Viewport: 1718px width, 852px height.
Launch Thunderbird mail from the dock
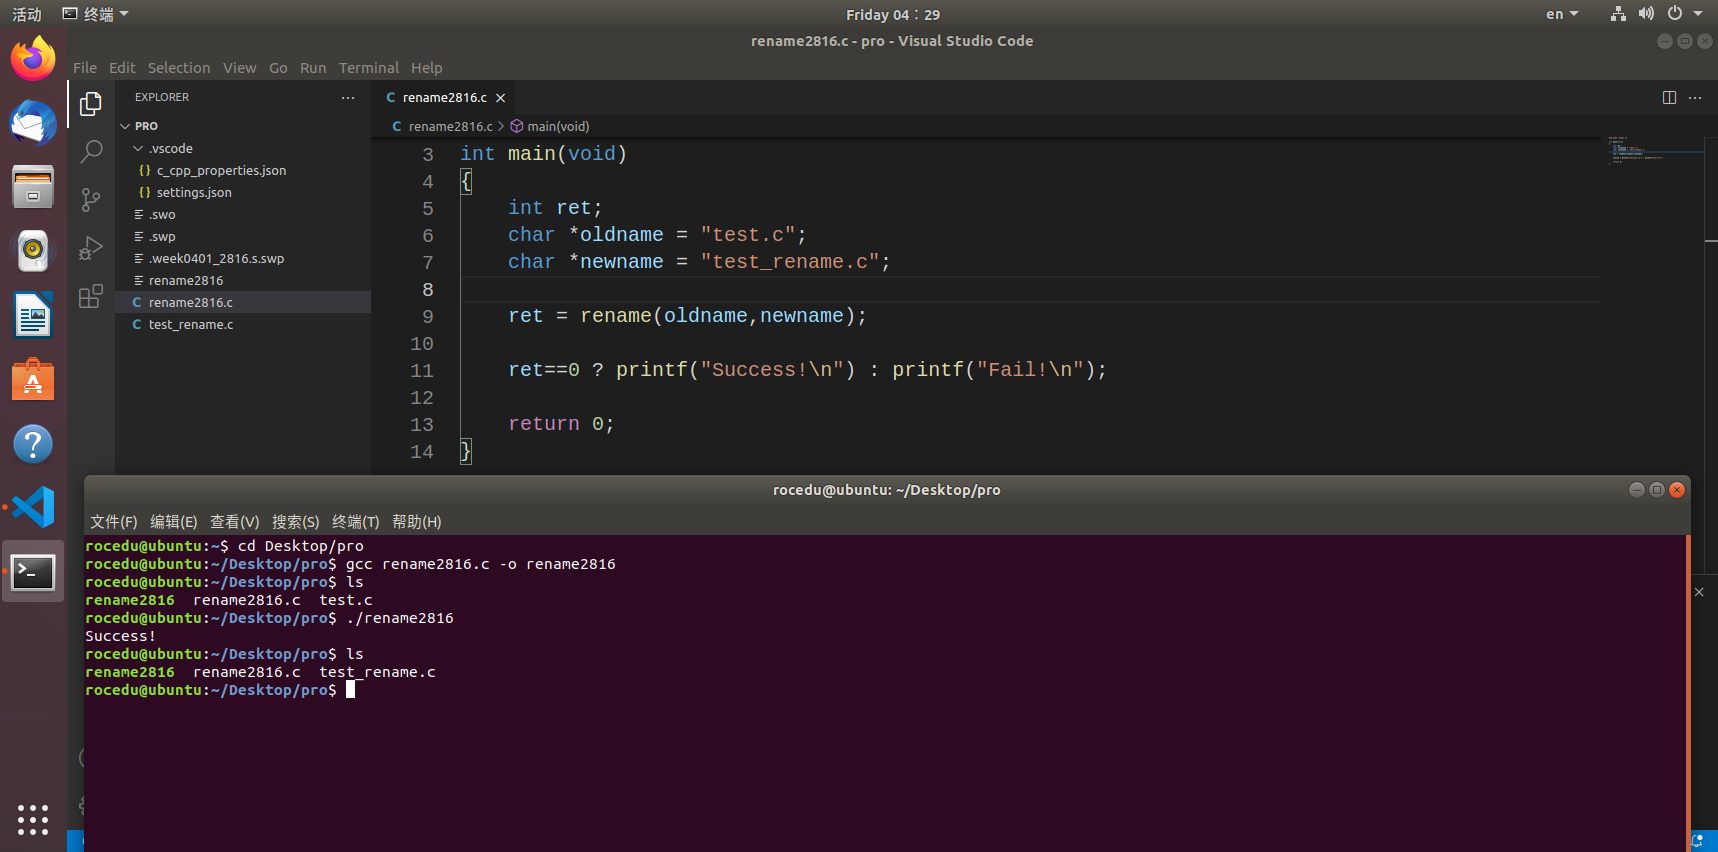coord(33,123)
